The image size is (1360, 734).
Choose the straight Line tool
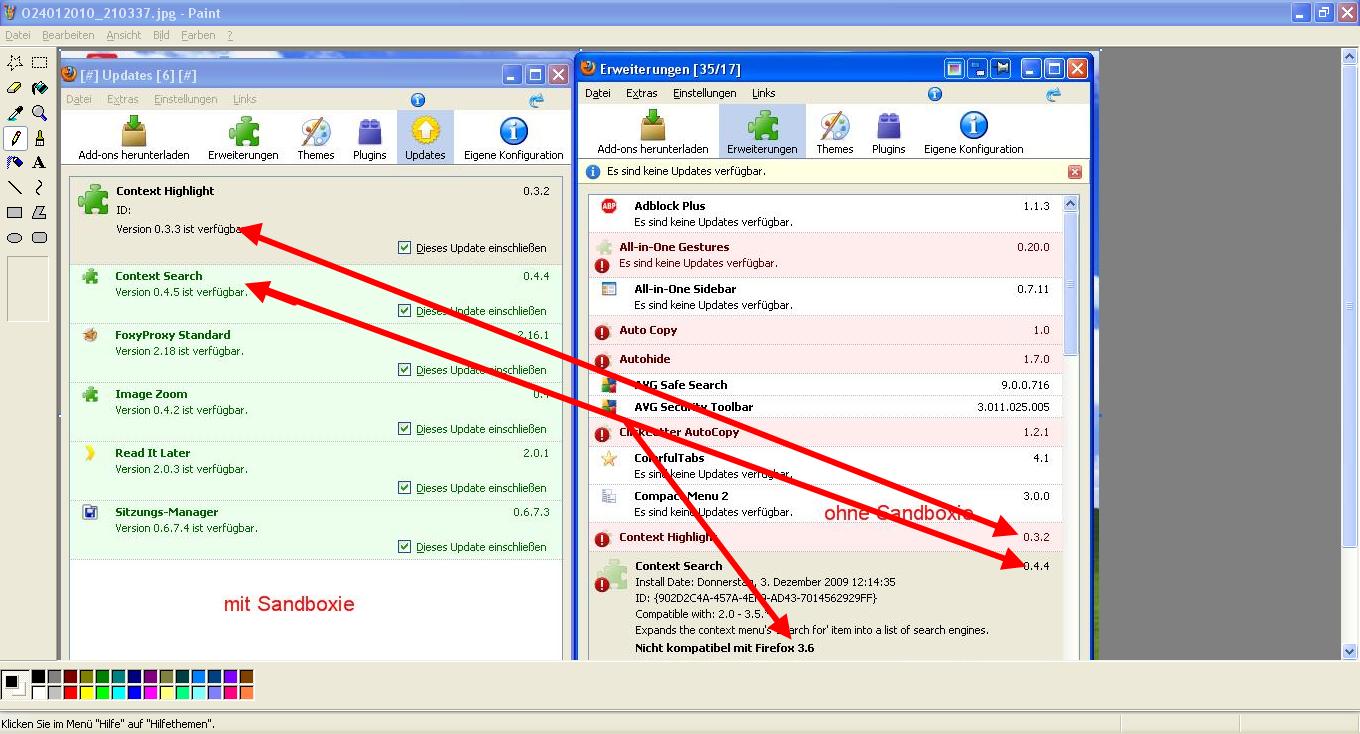click(15, 188)
